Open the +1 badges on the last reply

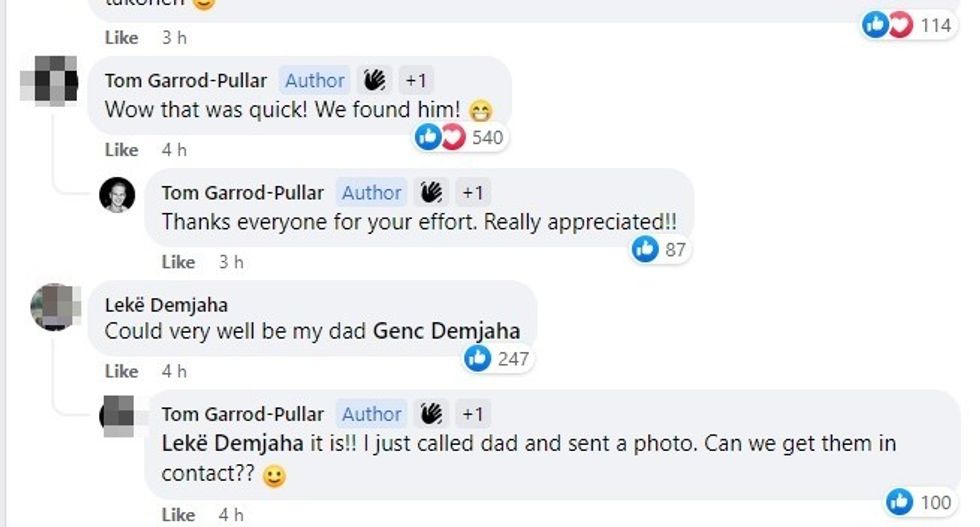click(x=472, y=414)
